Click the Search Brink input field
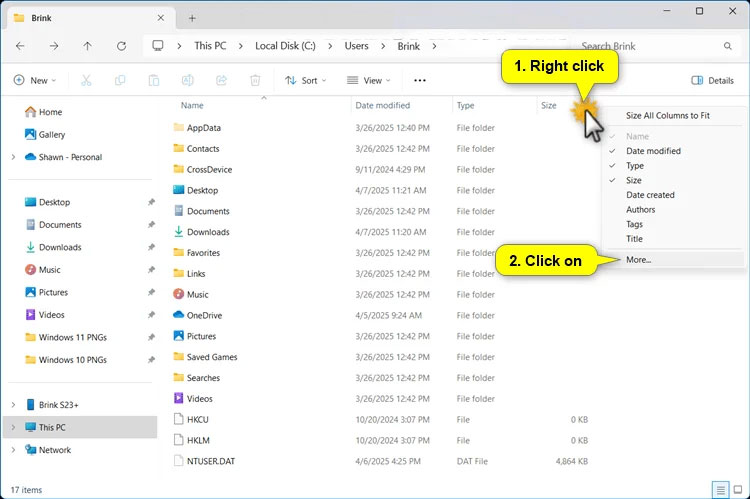 [x=650, y=46]
